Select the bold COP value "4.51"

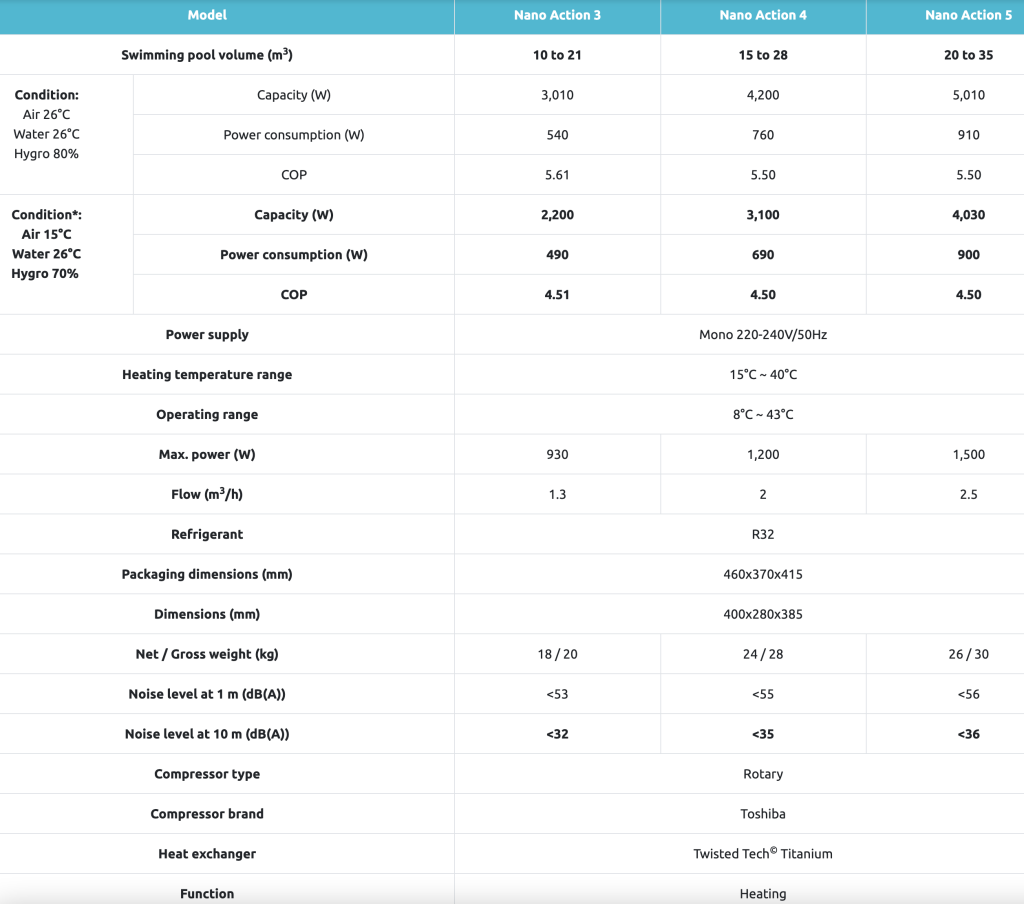click(557, 295)
